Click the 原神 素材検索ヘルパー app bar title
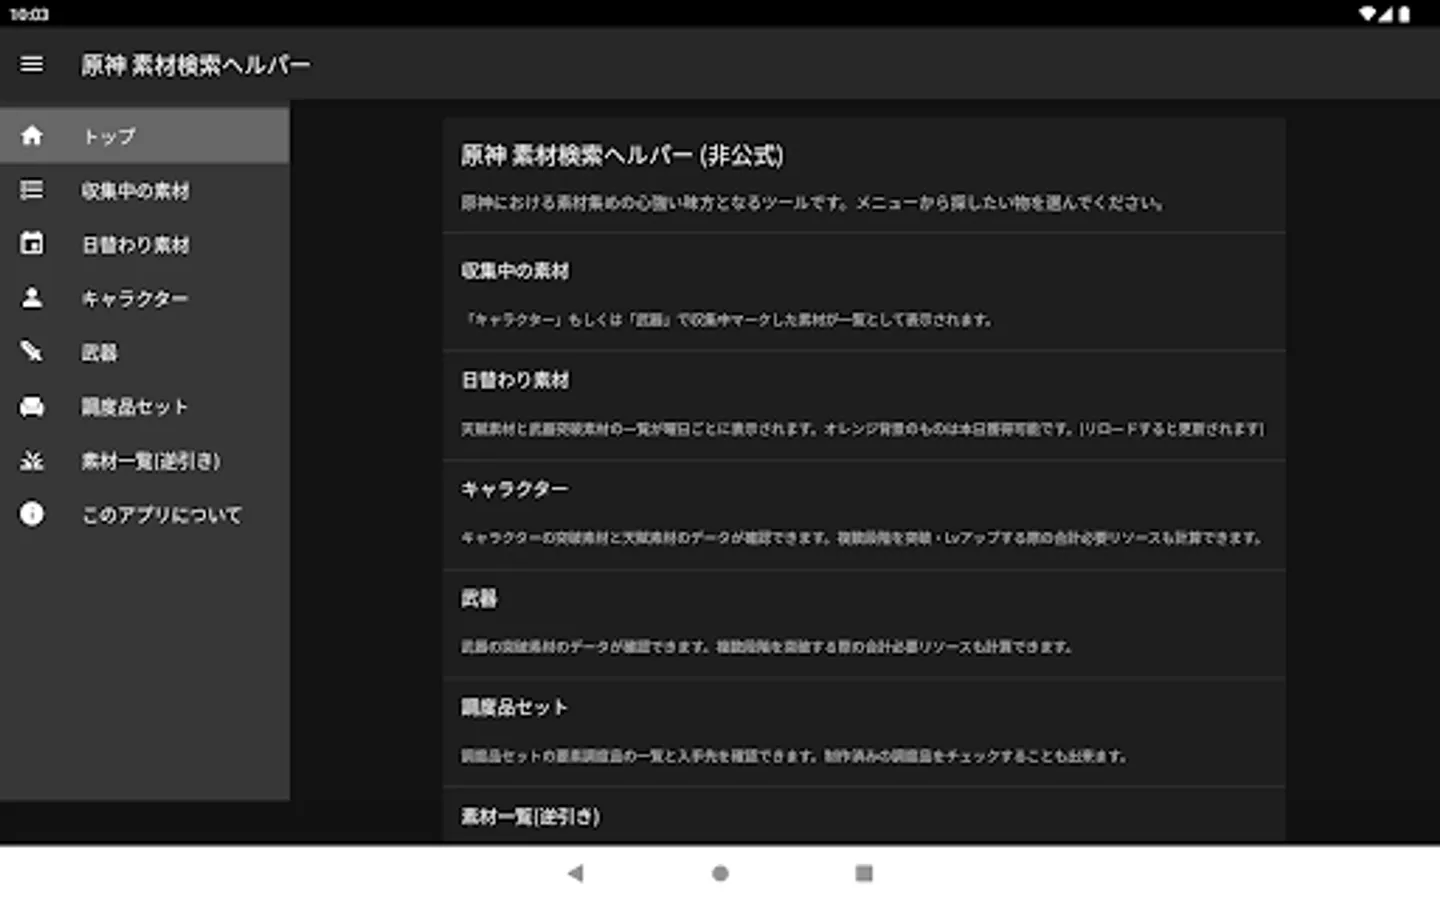1440x900 pixels. [x=195, y=65]
